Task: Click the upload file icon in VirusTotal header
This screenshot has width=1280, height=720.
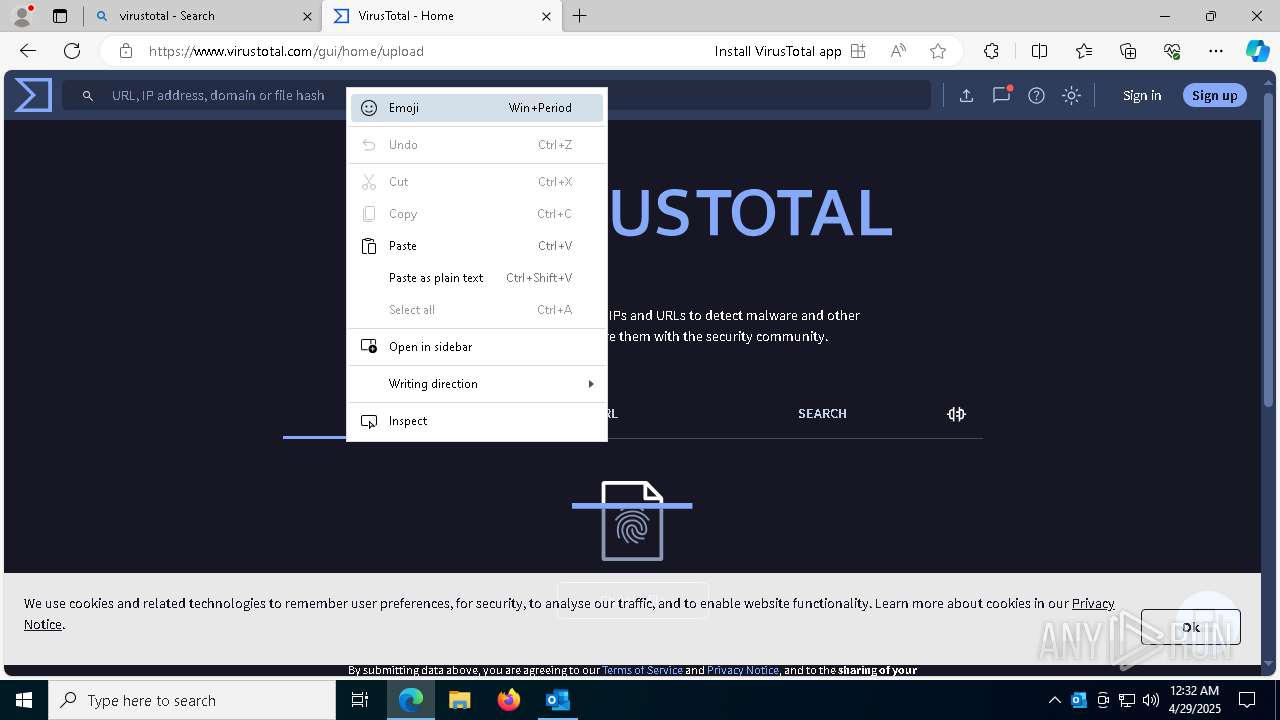Action: 966,95
